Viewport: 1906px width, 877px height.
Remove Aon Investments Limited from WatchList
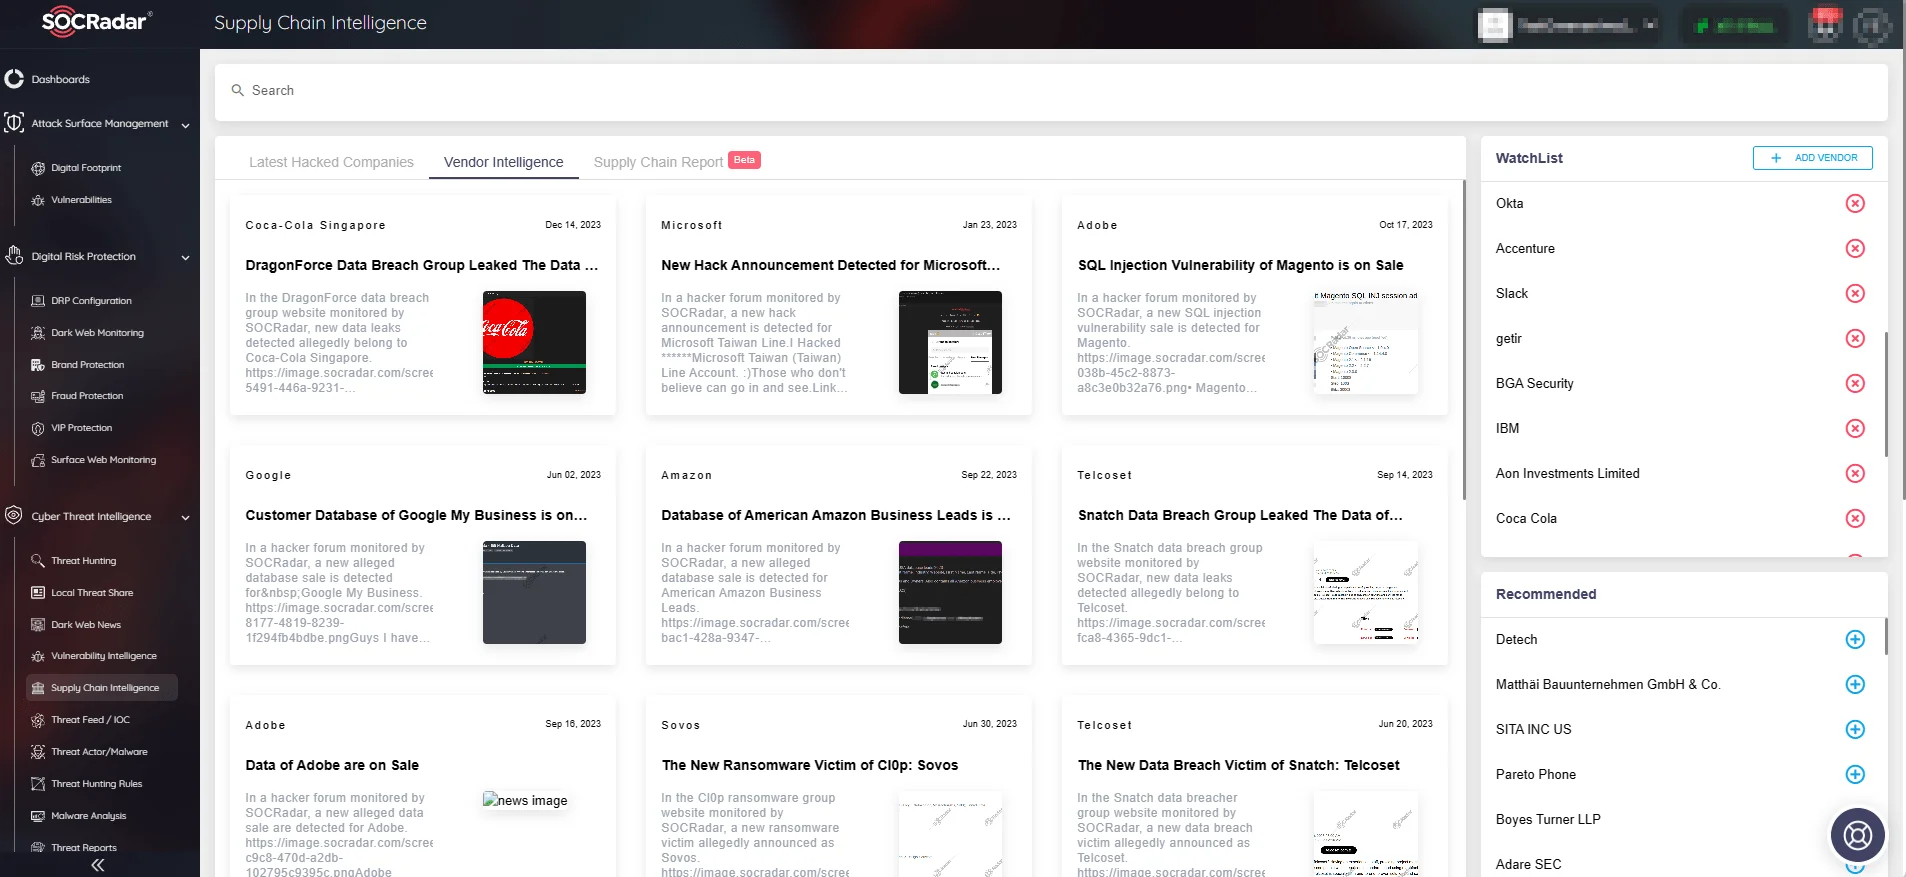coord(1855,474)
